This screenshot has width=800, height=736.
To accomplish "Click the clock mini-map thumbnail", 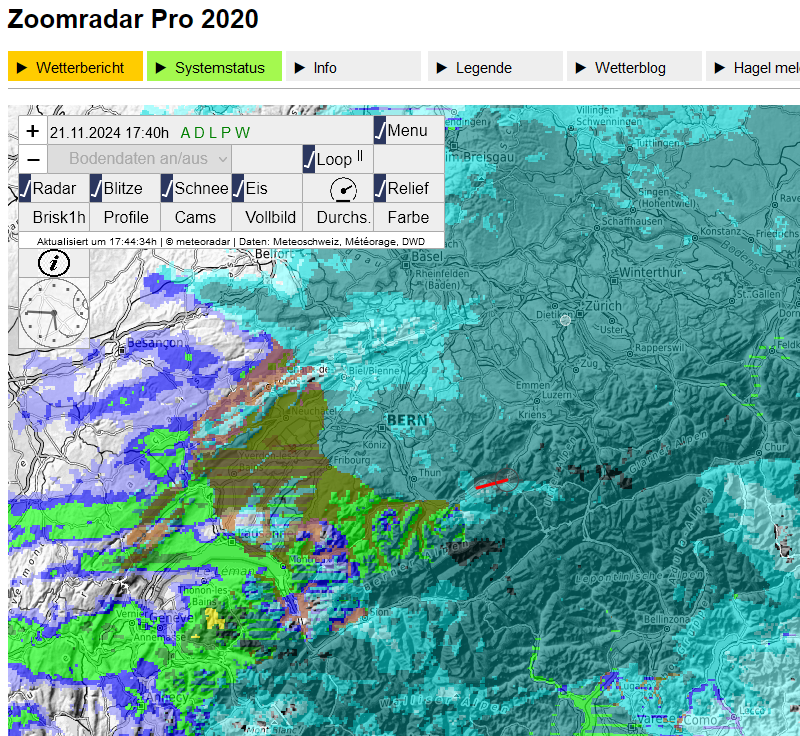I will click(54, 313).
